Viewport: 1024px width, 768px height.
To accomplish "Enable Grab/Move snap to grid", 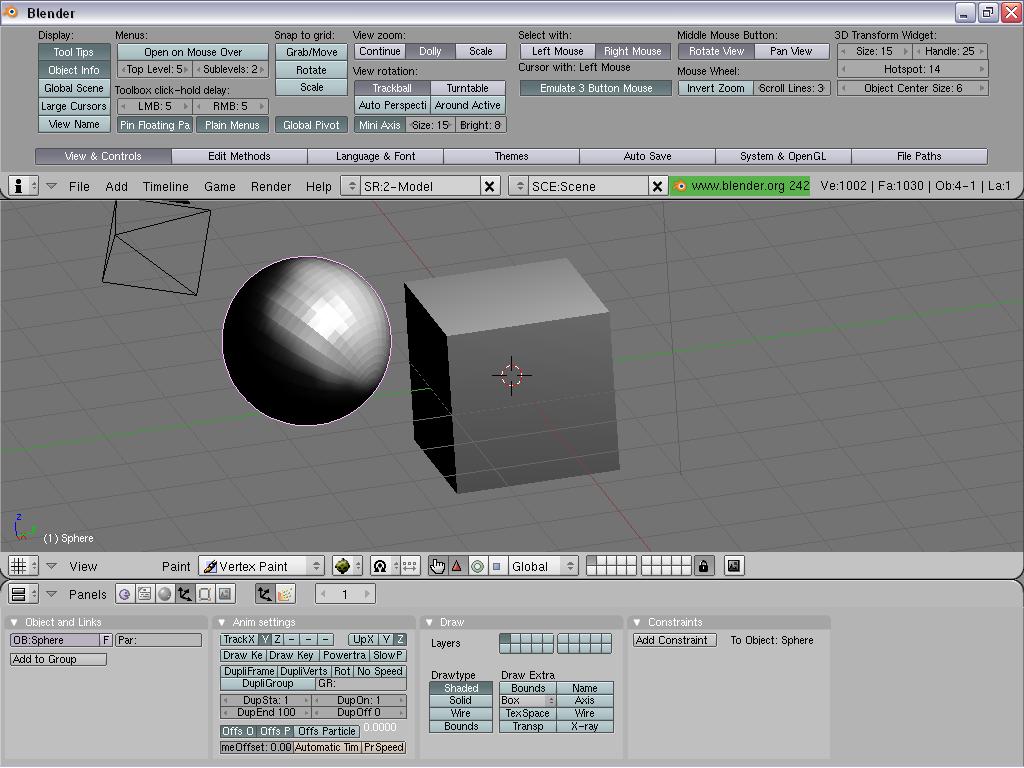I will (312, 52).
